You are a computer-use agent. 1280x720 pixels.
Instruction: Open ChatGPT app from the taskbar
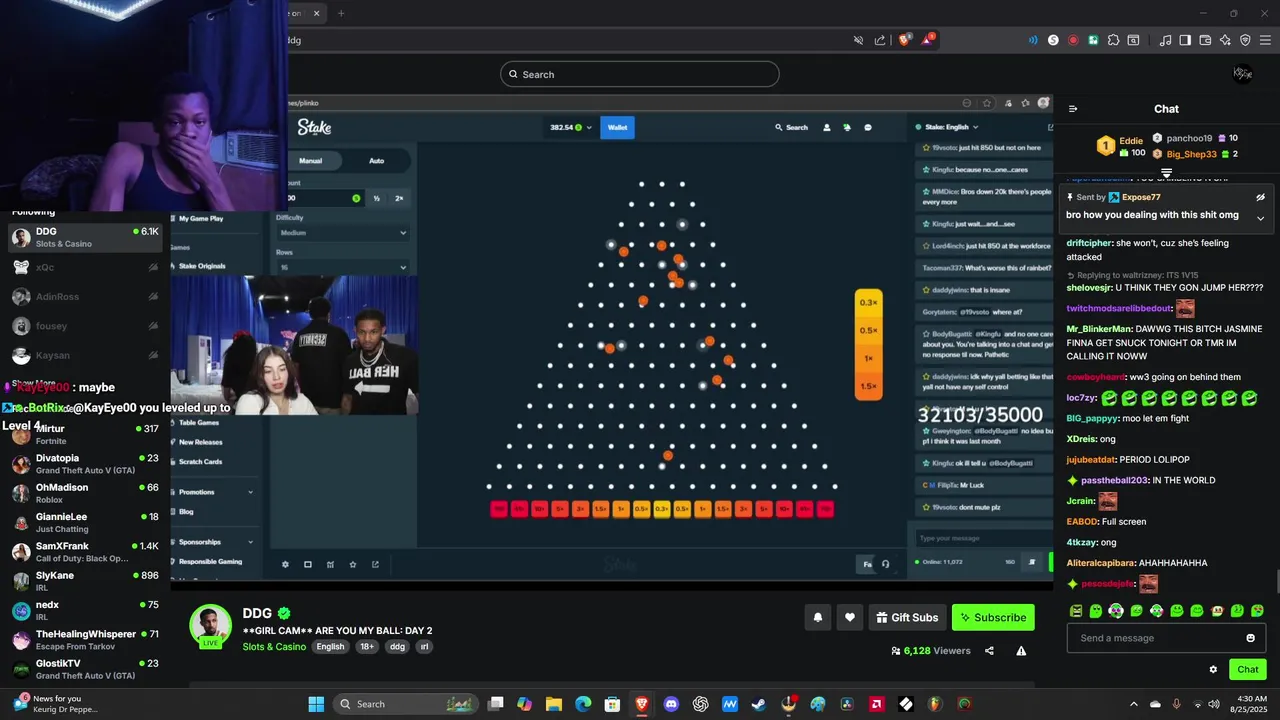[x=700, y=704]
